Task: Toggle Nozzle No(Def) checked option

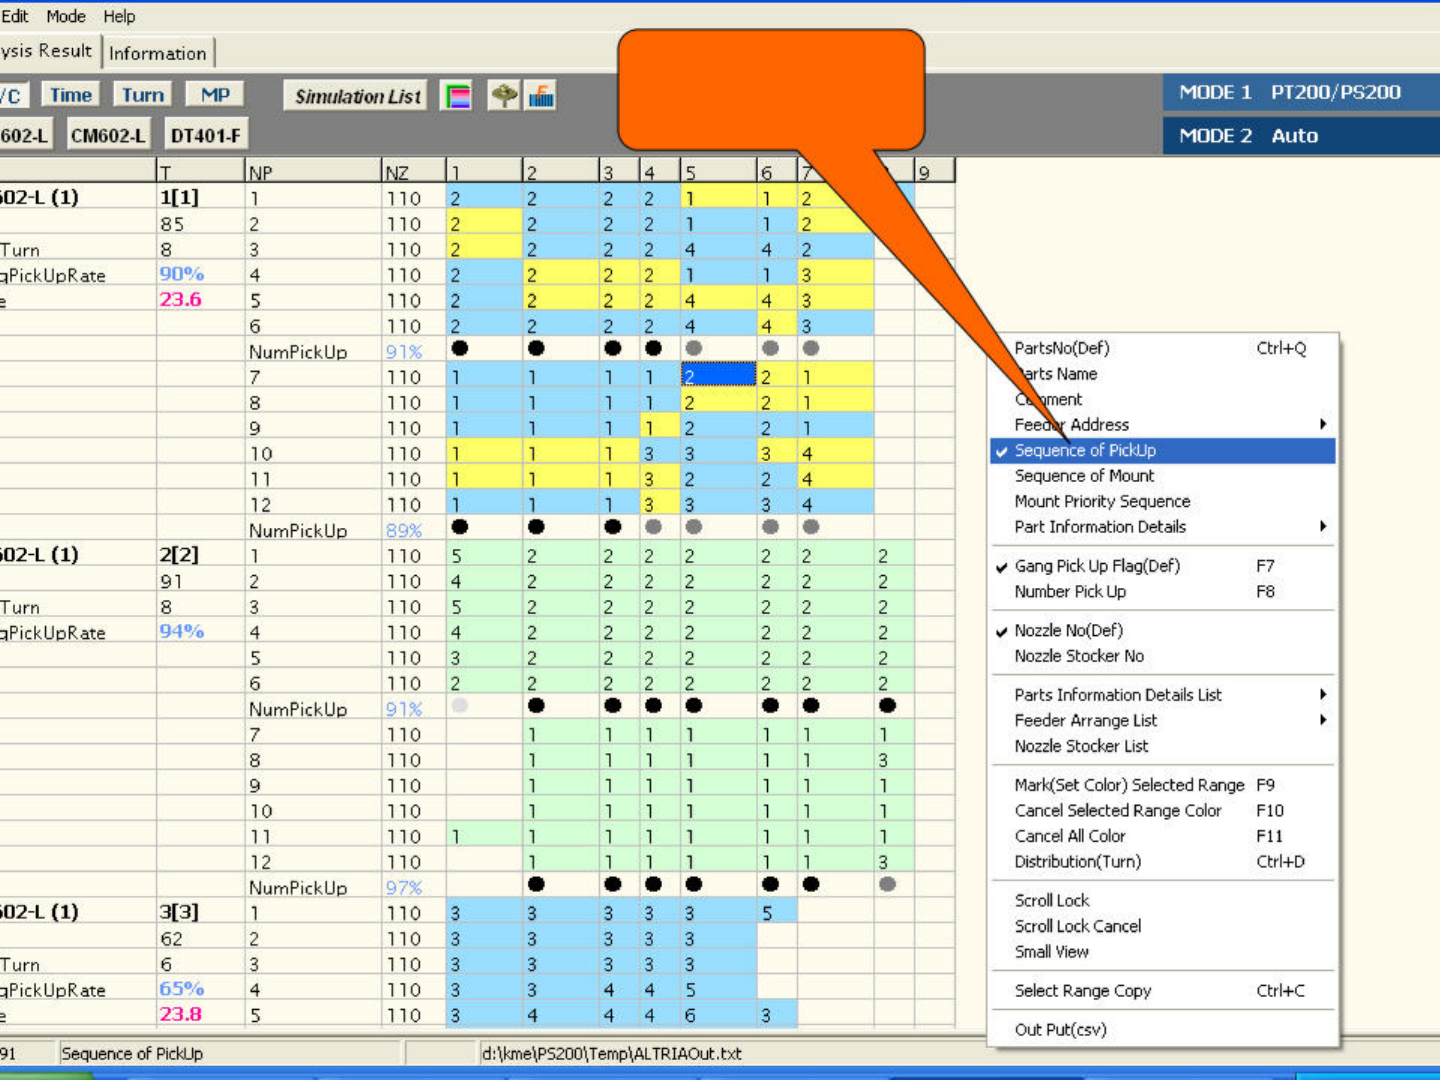Action: (x=1068, y=631)
